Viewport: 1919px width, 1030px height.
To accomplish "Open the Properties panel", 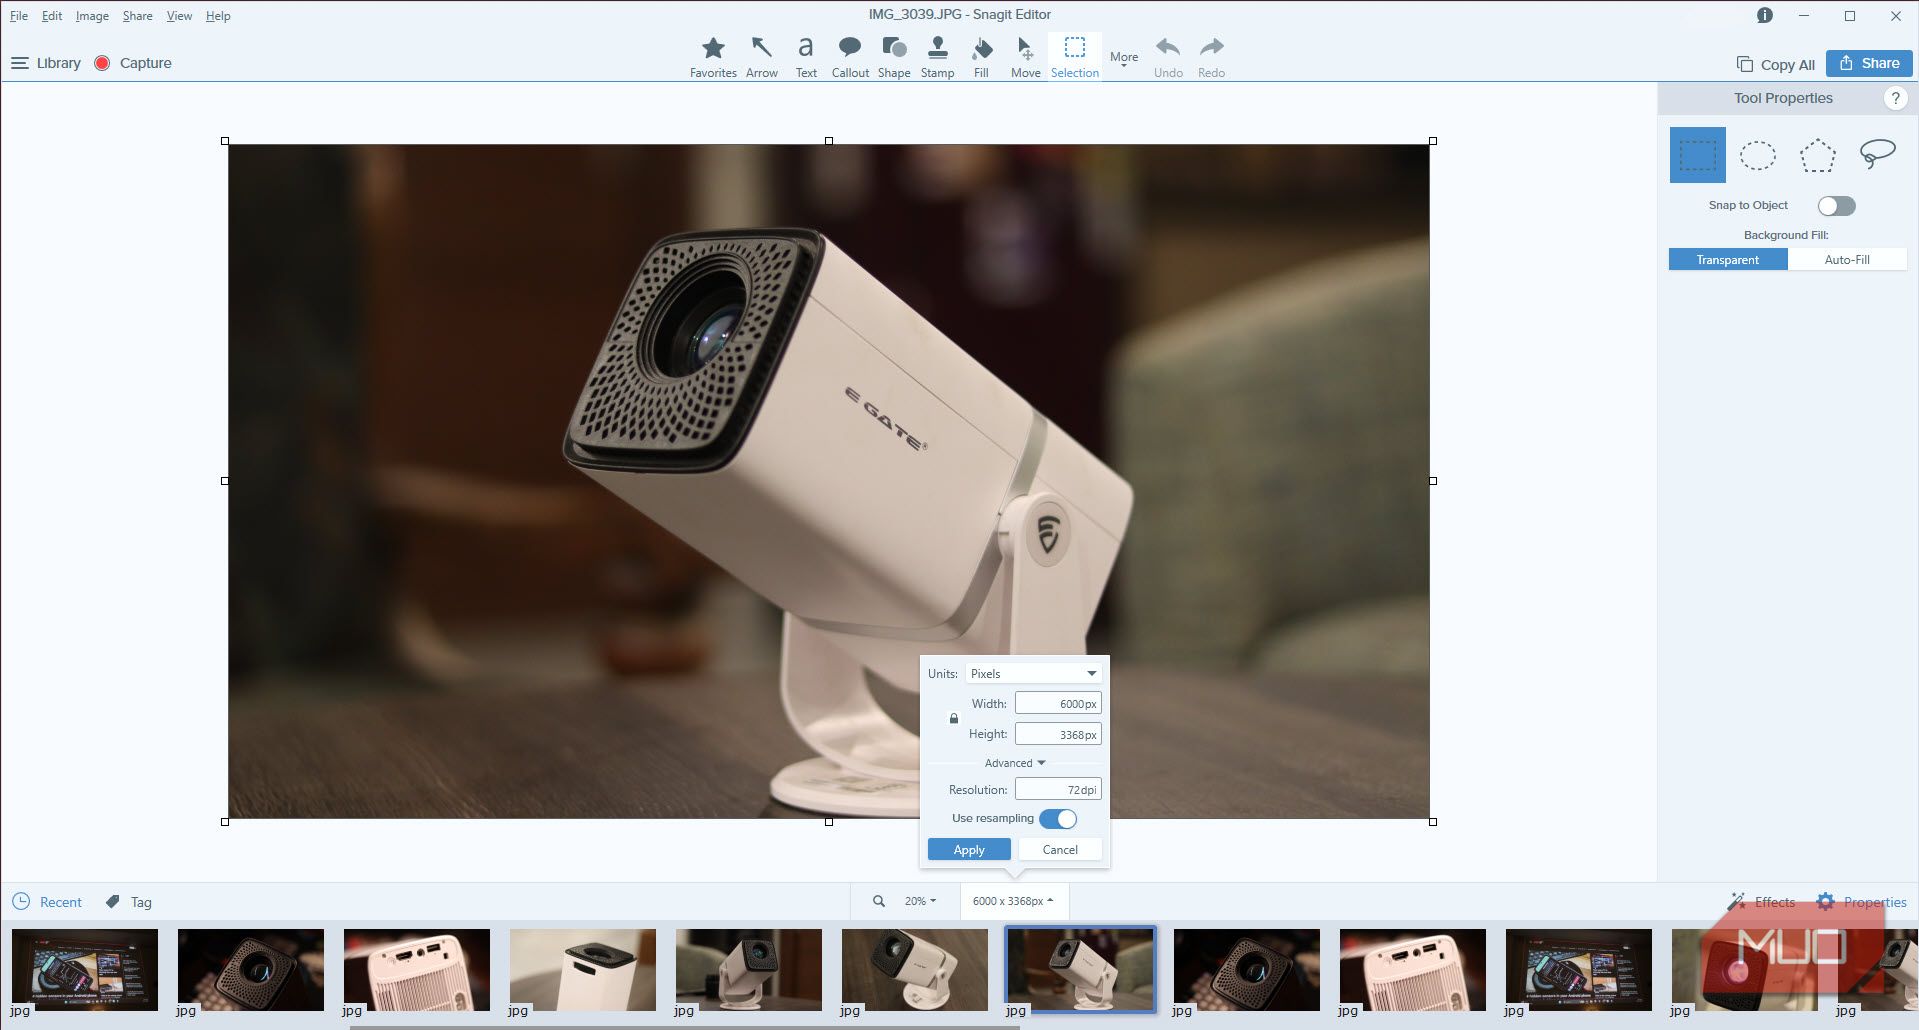I will pos(1861,902).
